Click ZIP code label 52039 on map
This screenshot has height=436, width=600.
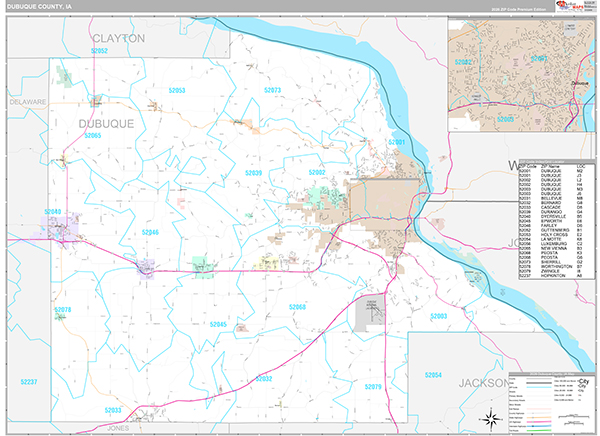[253, 173]
